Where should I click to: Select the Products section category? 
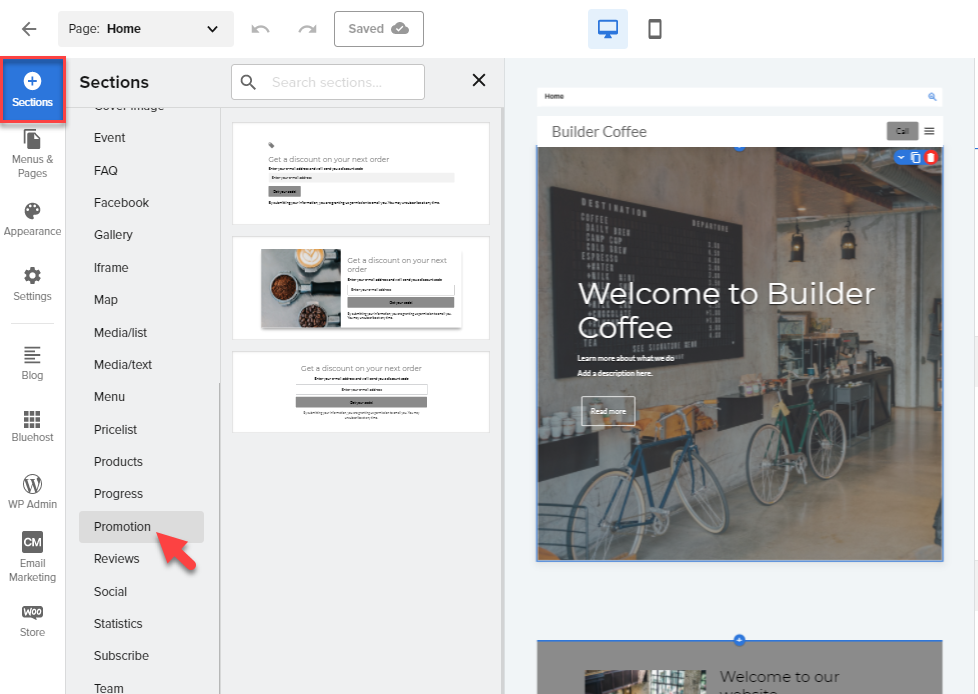point(118,462)
